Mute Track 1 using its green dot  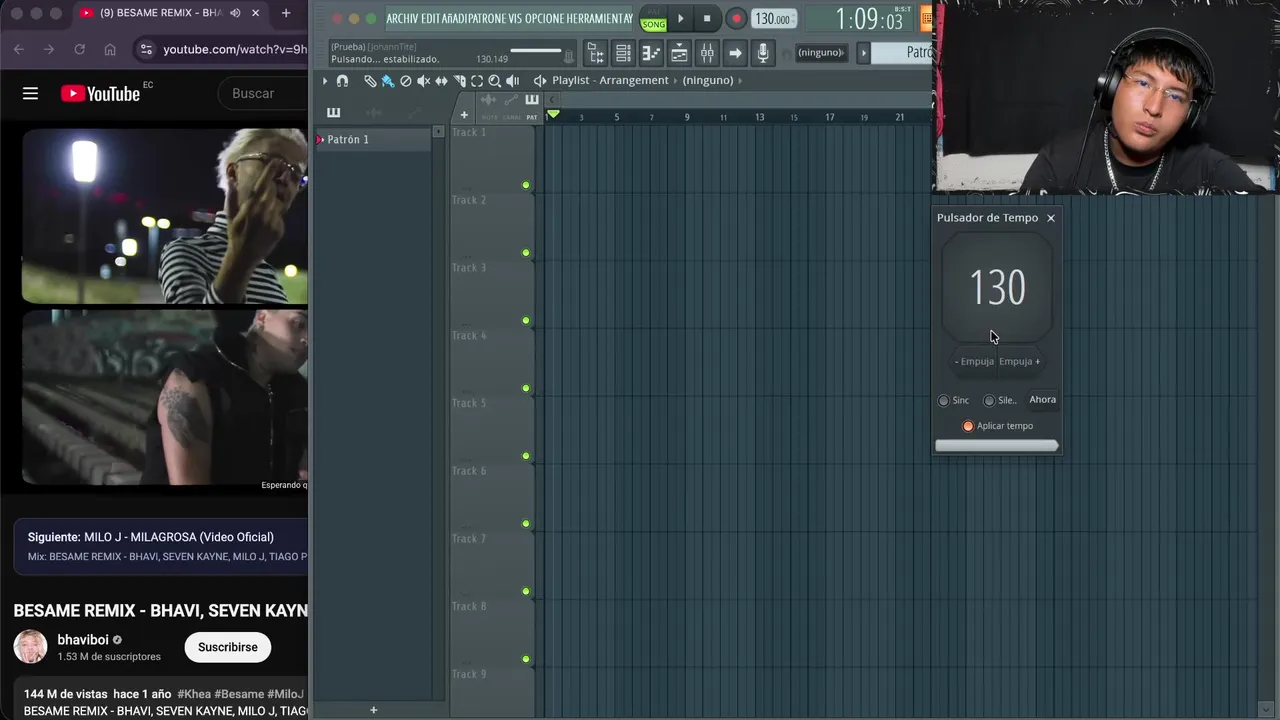(526, 185)
